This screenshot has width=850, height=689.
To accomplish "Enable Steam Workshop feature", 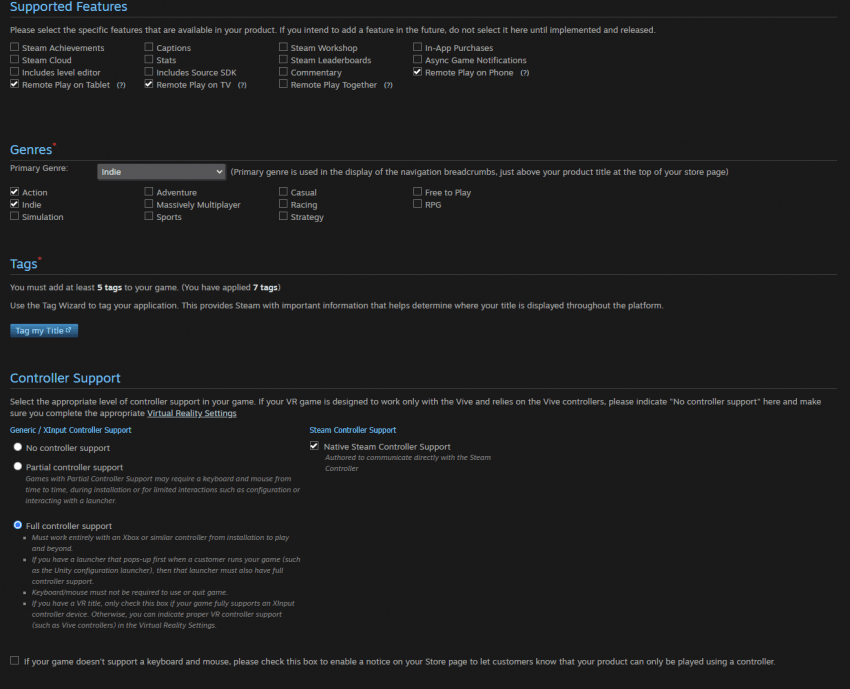I will 283,47.
